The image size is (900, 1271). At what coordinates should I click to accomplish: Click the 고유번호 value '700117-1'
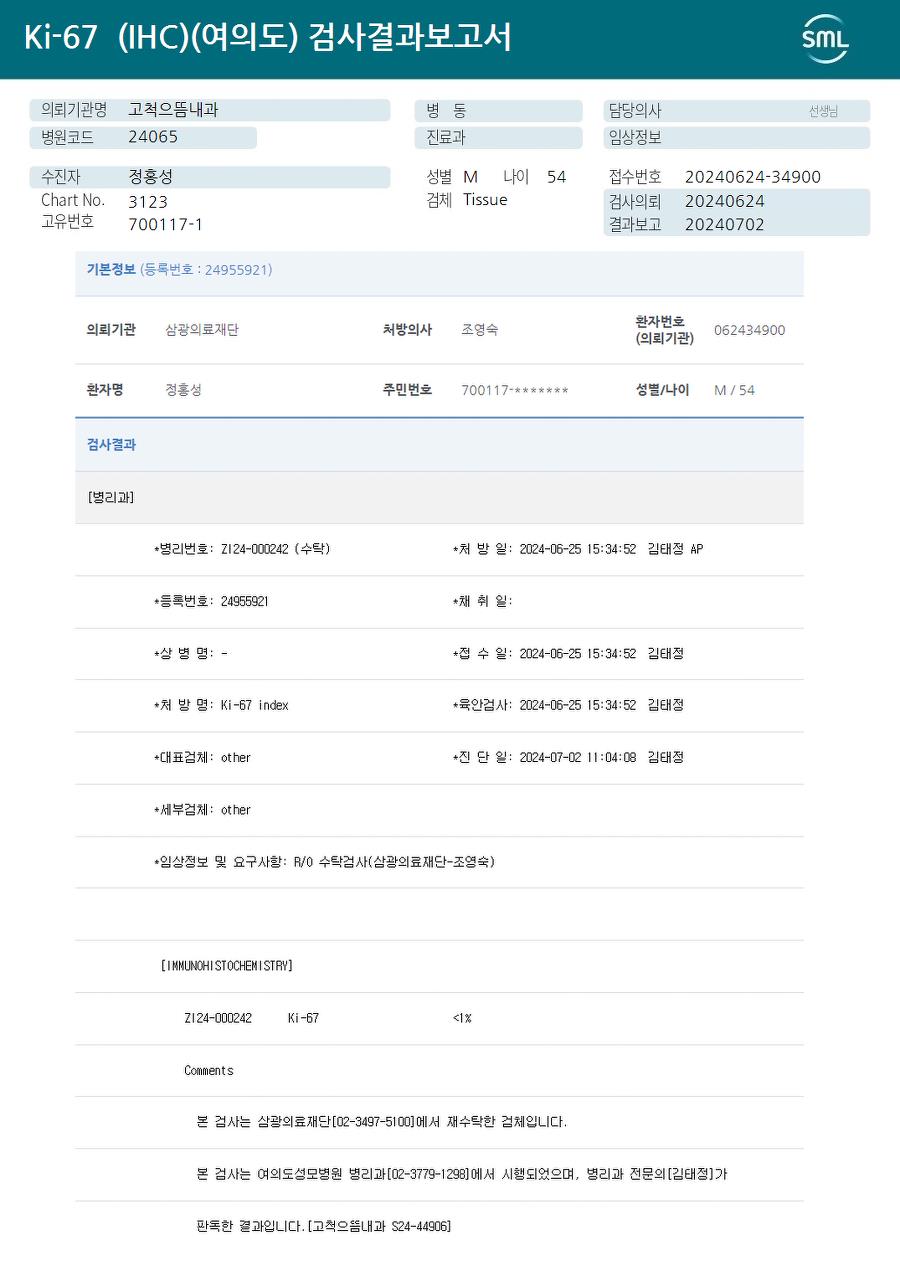pyautogui.click(x=165, y=224)
